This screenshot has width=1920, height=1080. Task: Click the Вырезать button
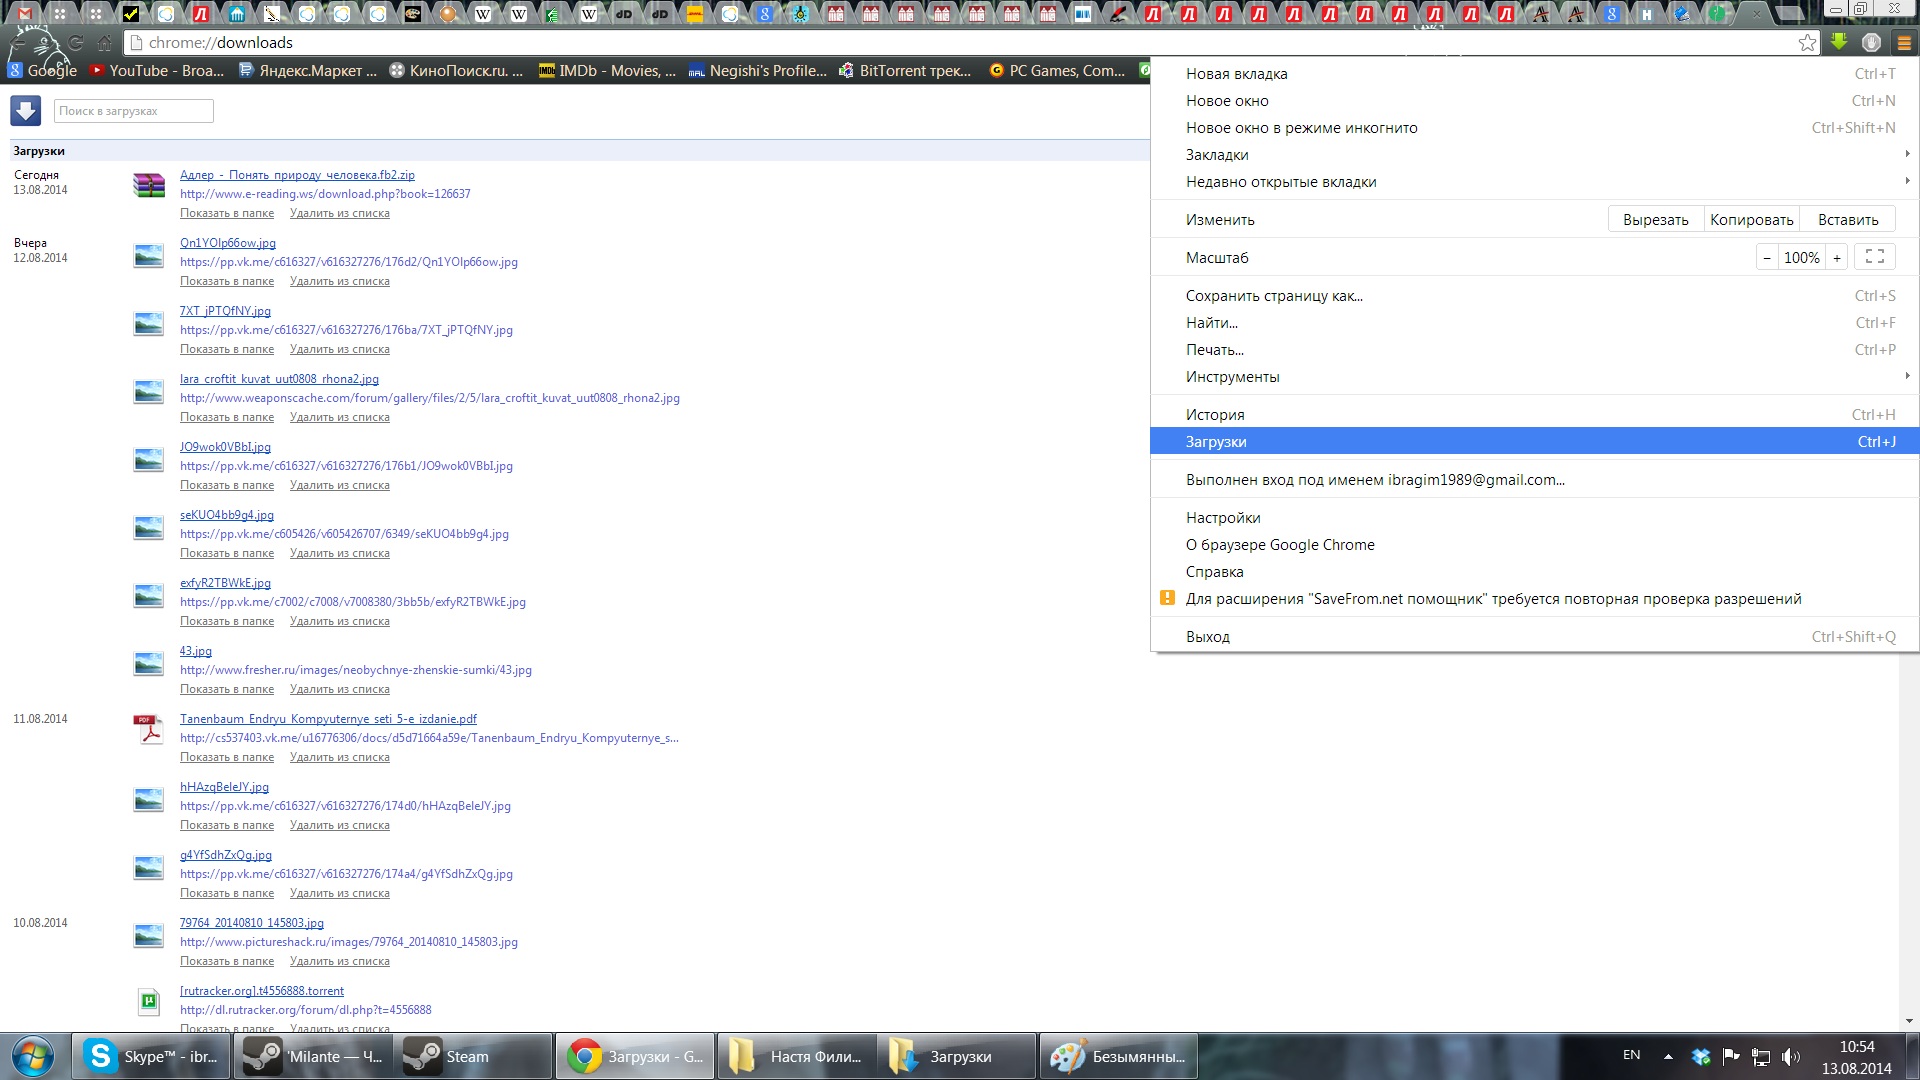coord(1655,220)
